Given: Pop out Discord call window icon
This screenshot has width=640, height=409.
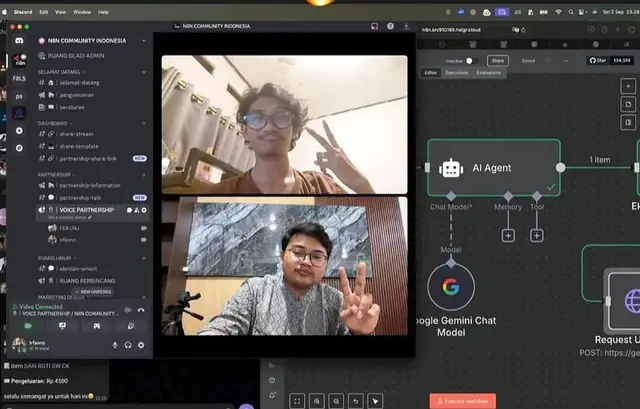Looking at the screenshot, I should [x=374, y=26].
